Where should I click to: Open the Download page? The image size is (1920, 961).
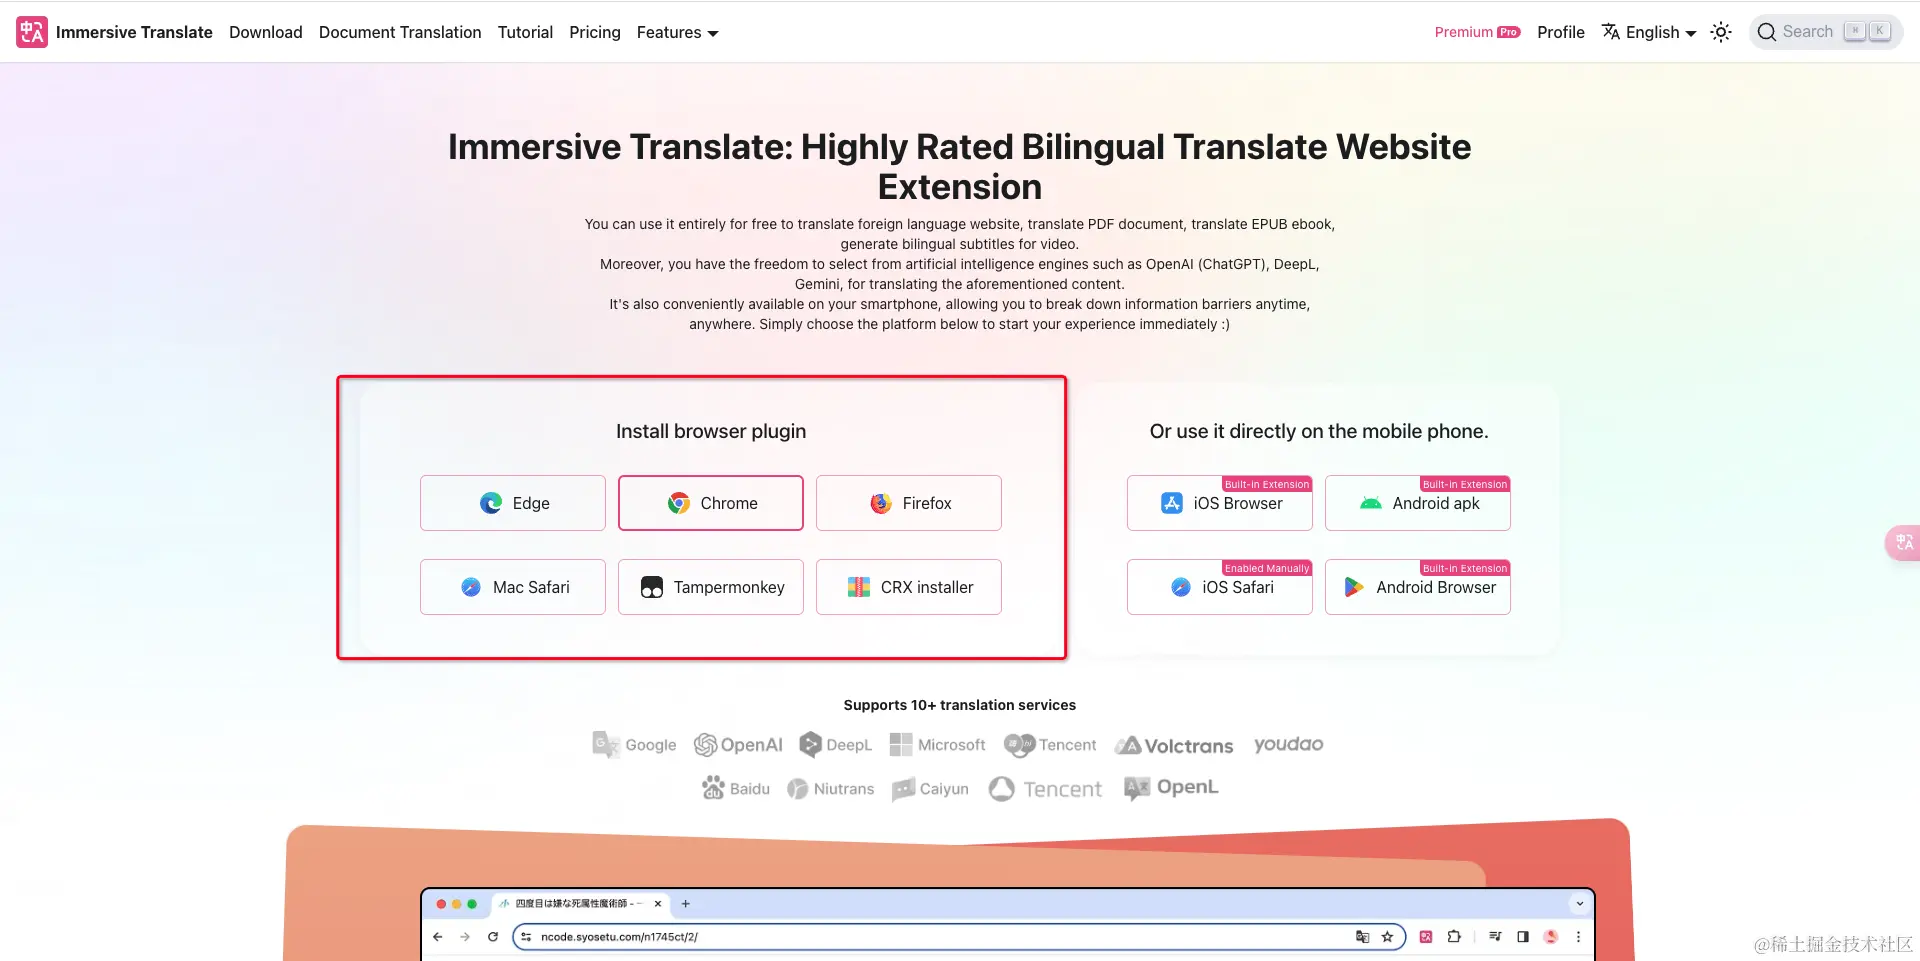coord(265,32)
